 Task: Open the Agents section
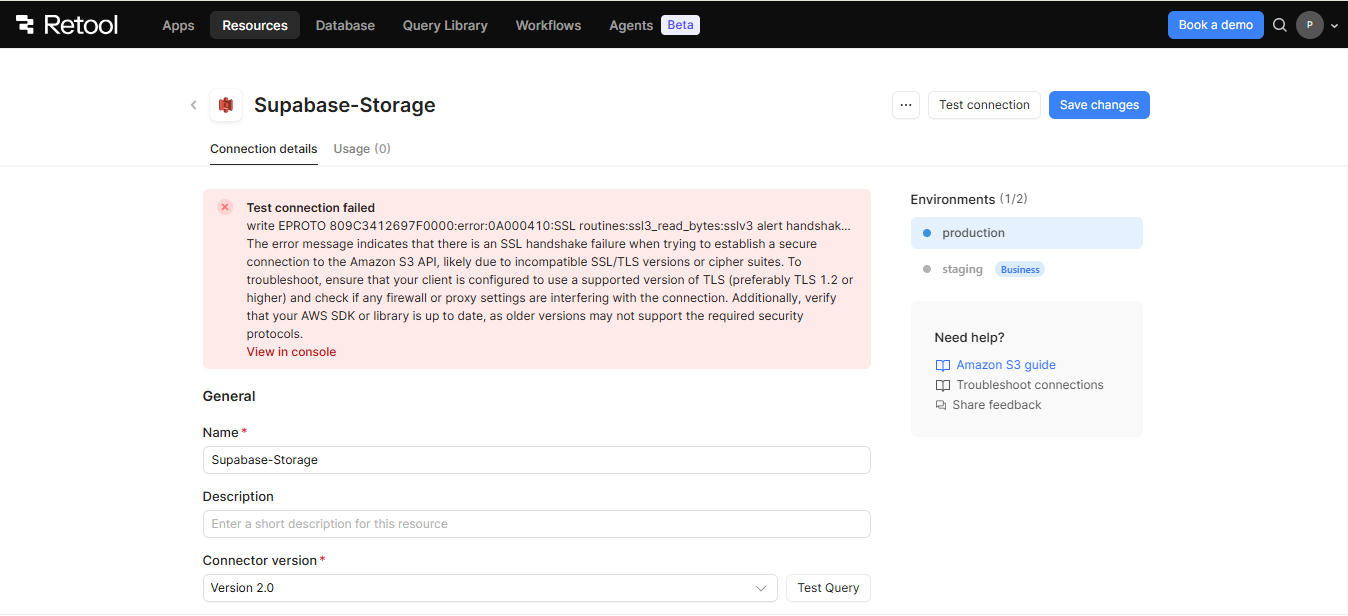click(631, 25)
